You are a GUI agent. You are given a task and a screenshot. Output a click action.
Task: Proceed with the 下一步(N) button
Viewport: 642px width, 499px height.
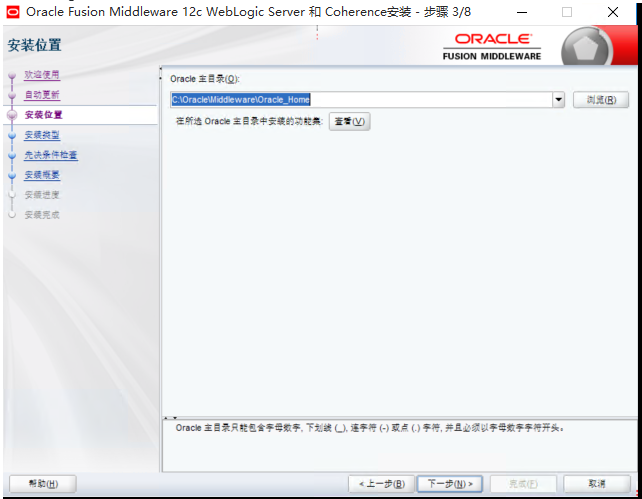(x=450, y=484)
